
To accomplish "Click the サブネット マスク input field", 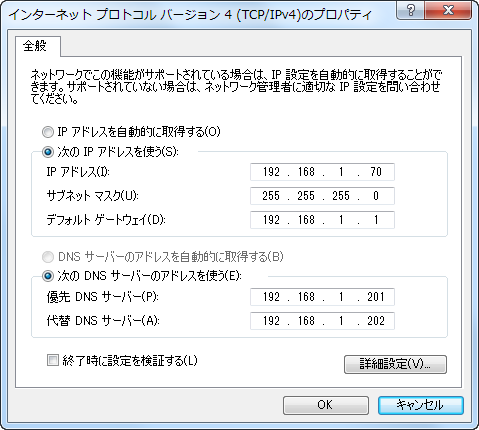I will click(322, 196).
